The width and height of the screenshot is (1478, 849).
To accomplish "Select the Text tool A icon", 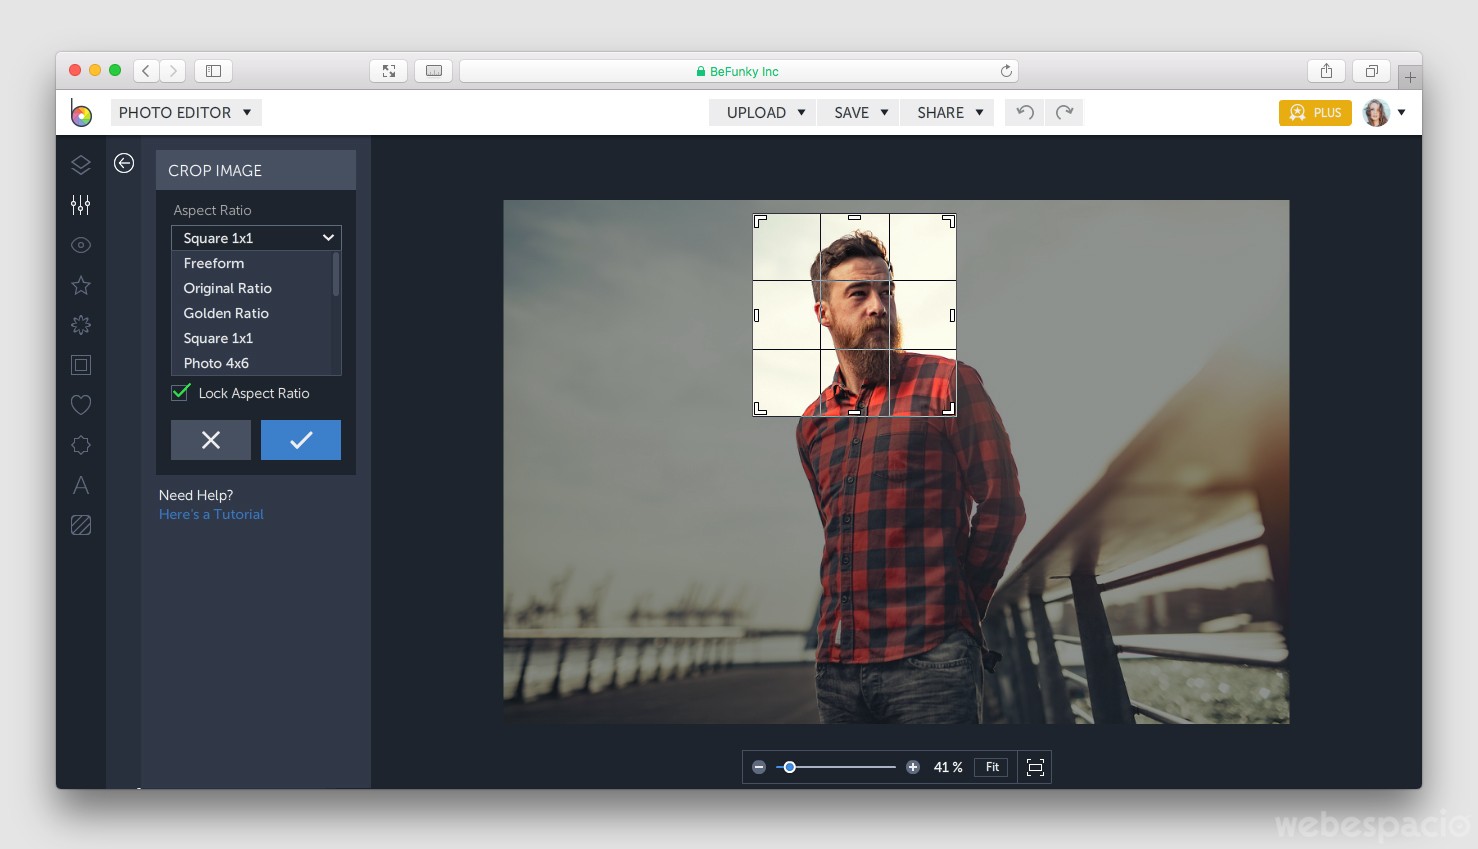I will coord(80,485).
